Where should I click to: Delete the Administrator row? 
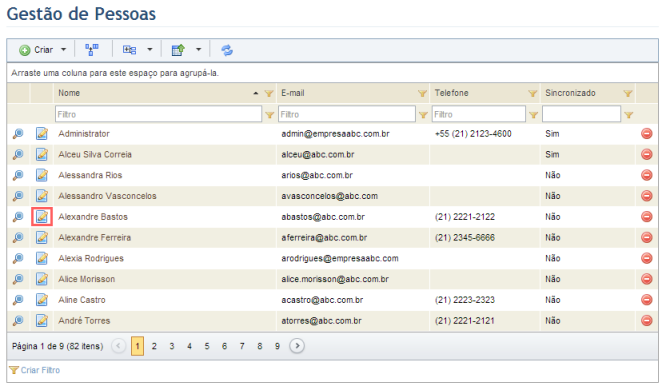tap(646, 134)
